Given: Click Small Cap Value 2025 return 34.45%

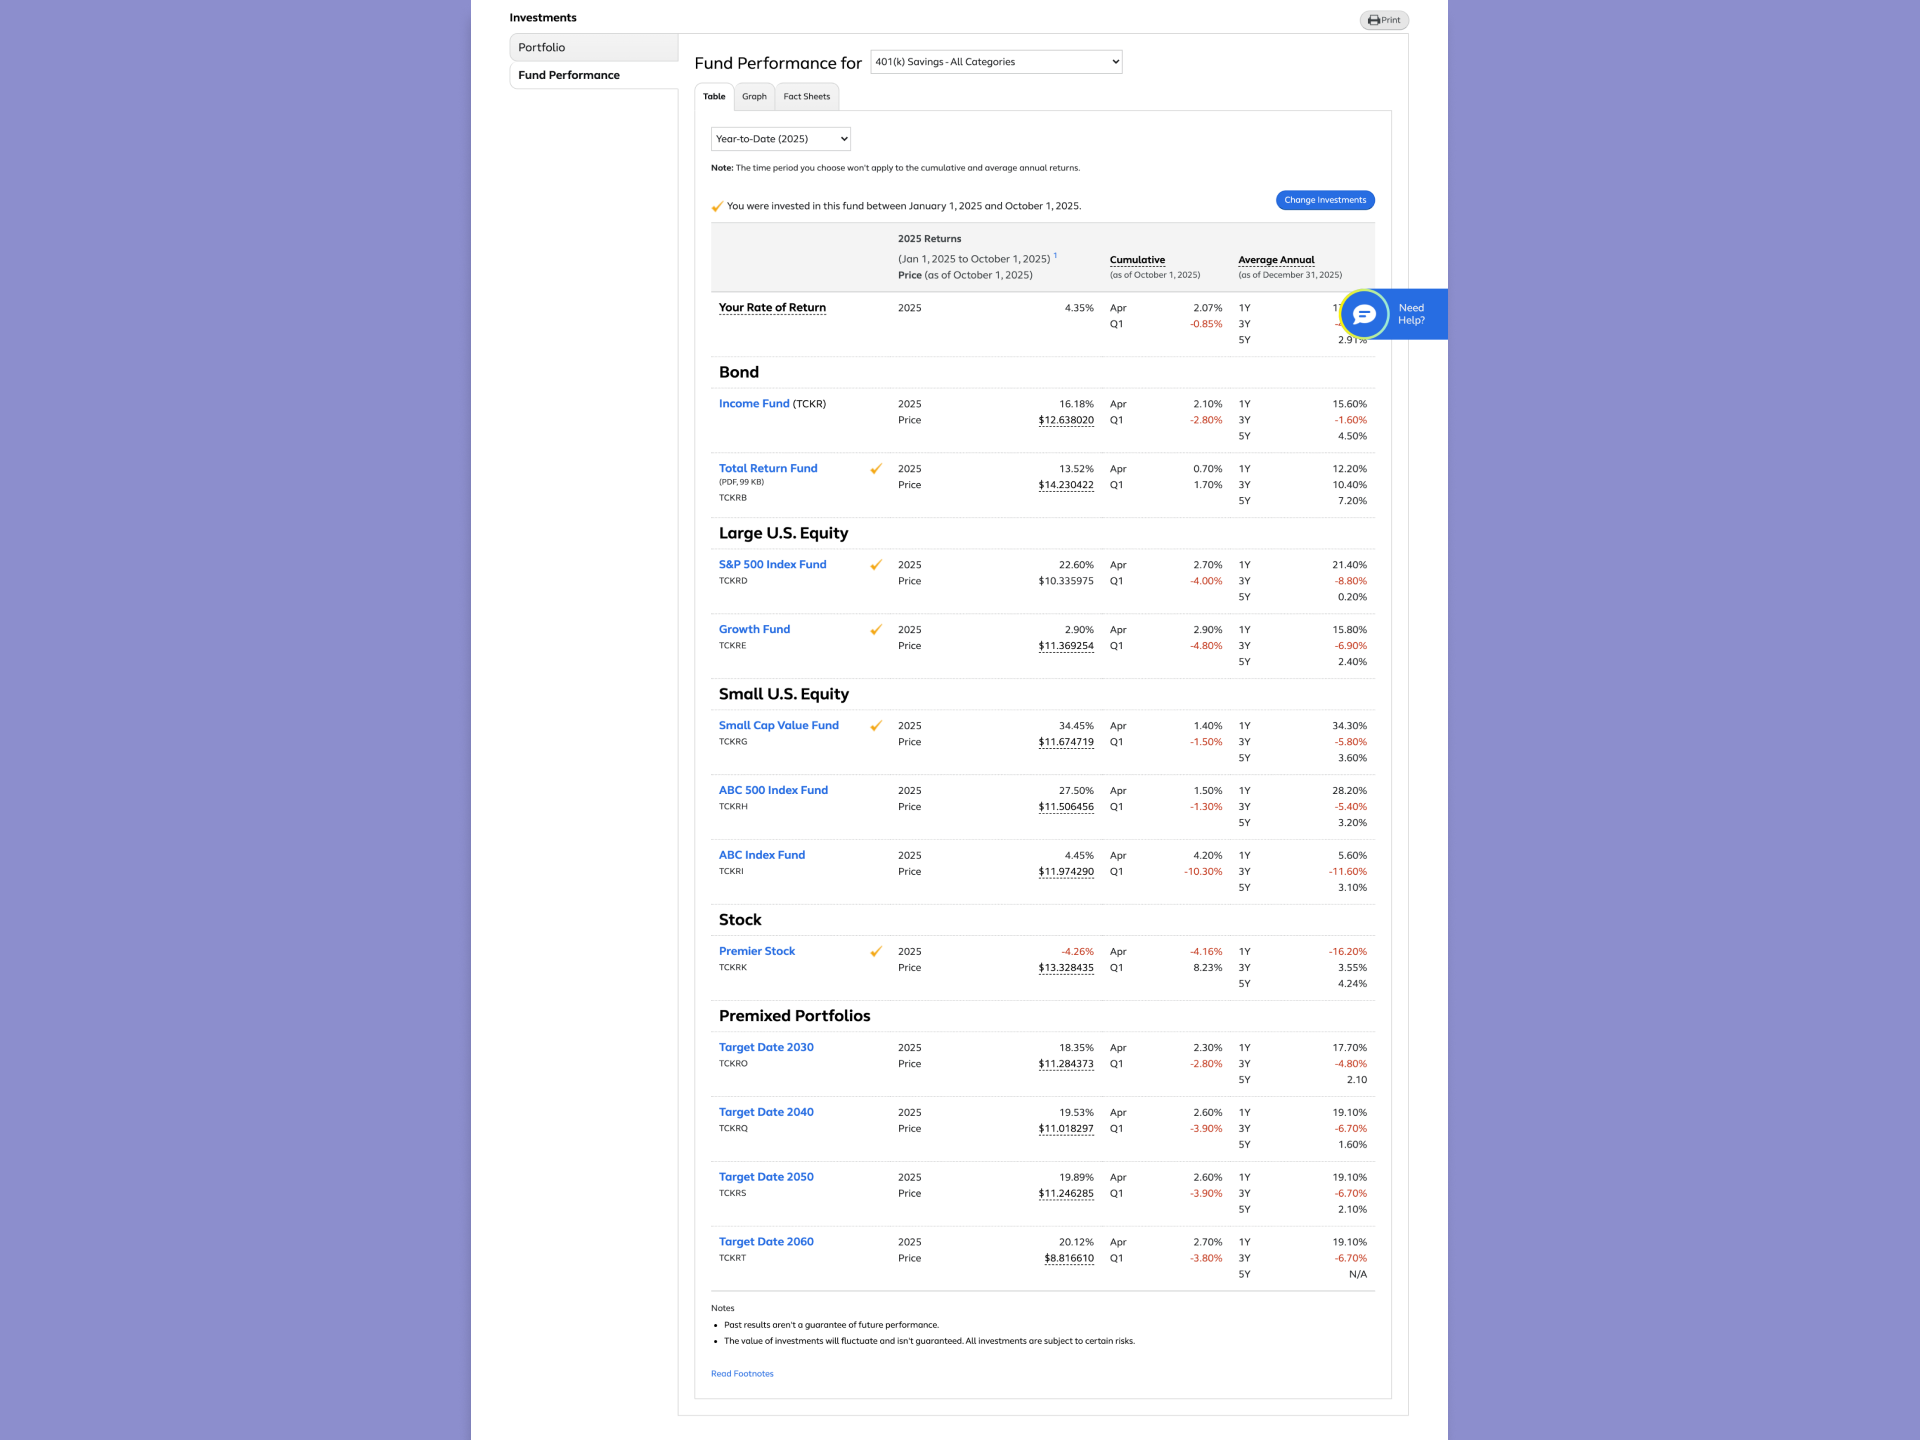Looking at the screenshot, I should [1076, 726].
